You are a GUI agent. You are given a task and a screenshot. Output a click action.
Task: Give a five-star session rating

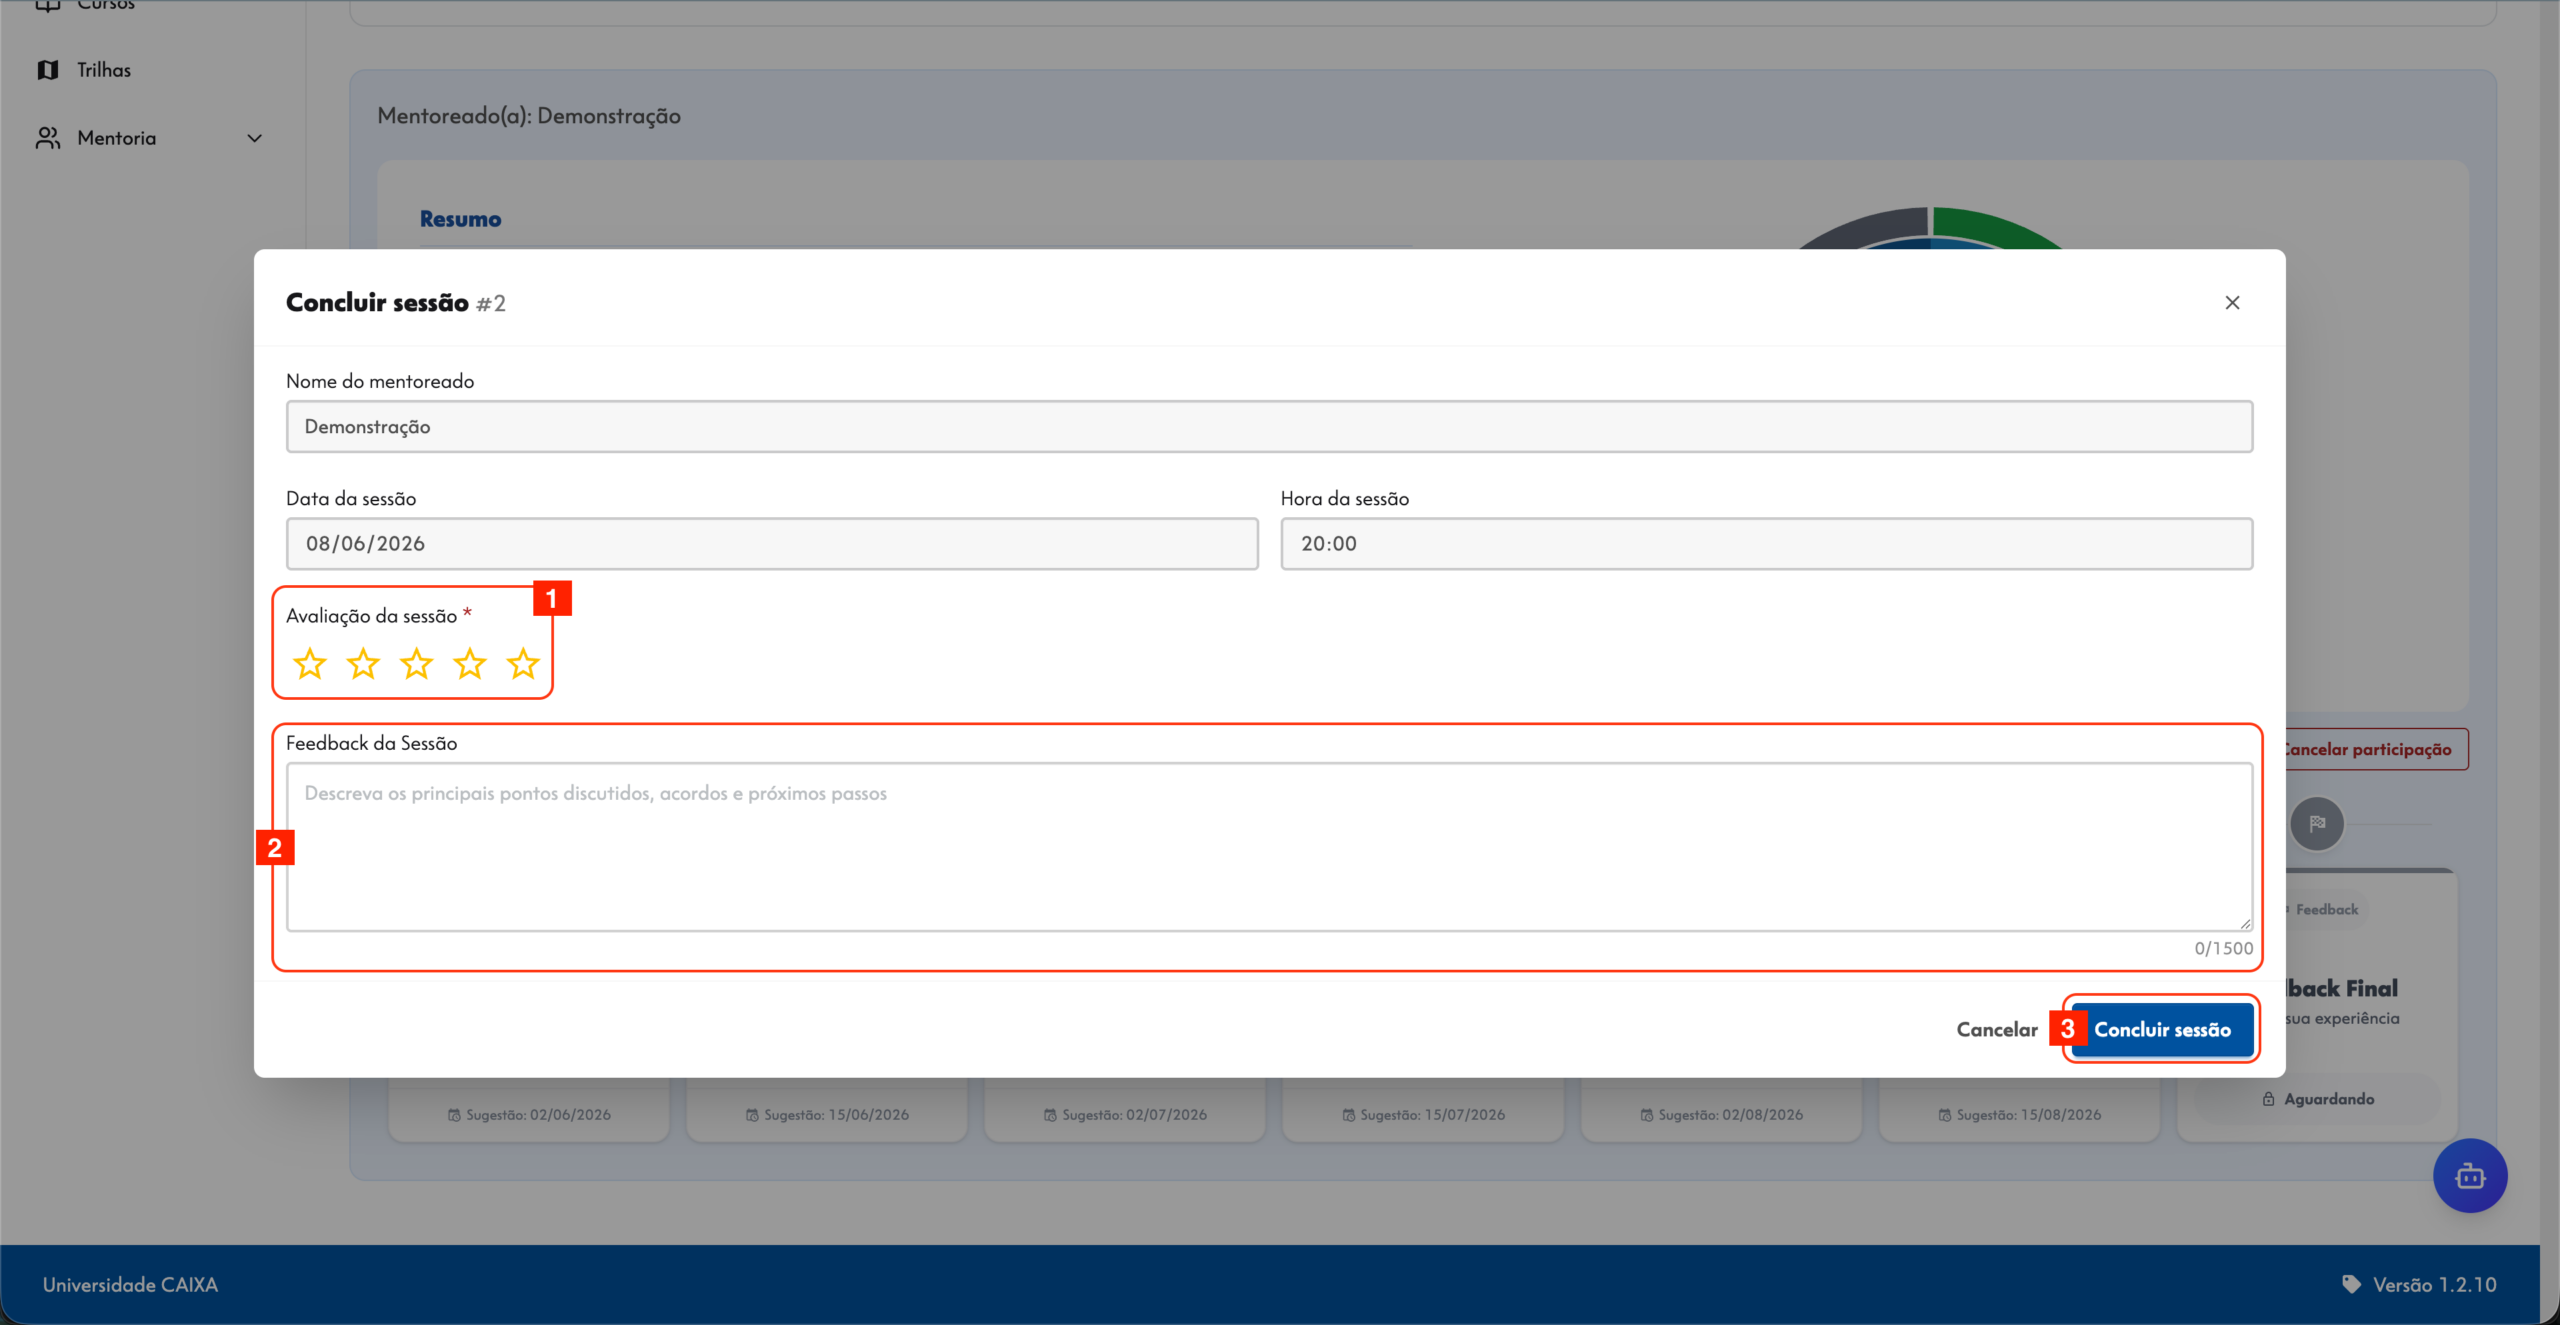[x=523, y=663]
